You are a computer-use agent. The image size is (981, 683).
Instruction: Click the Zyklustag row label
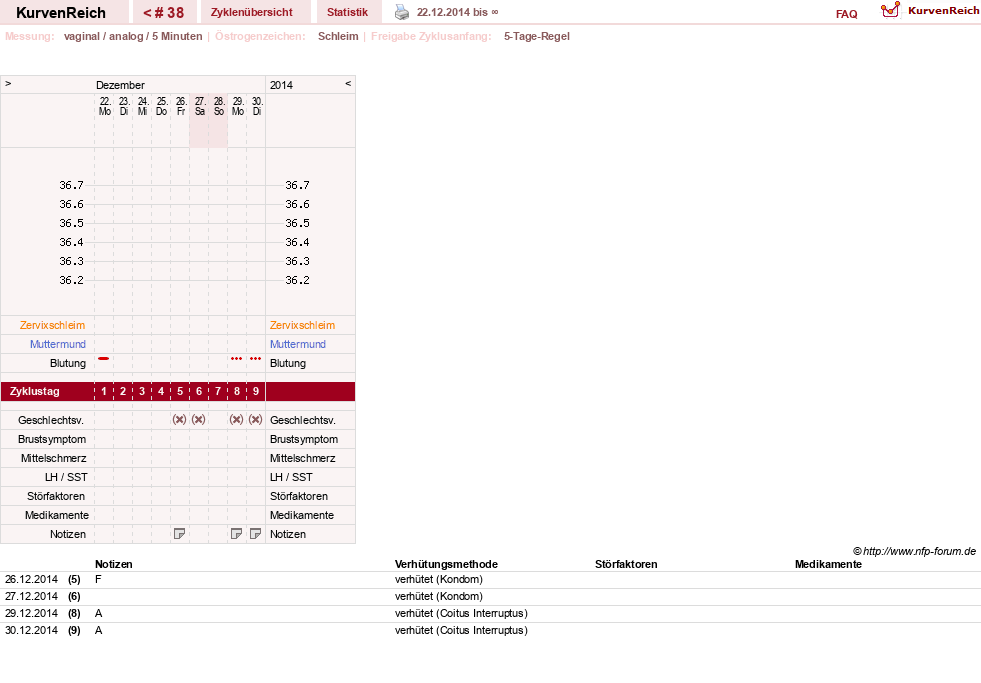click(34, 392)
